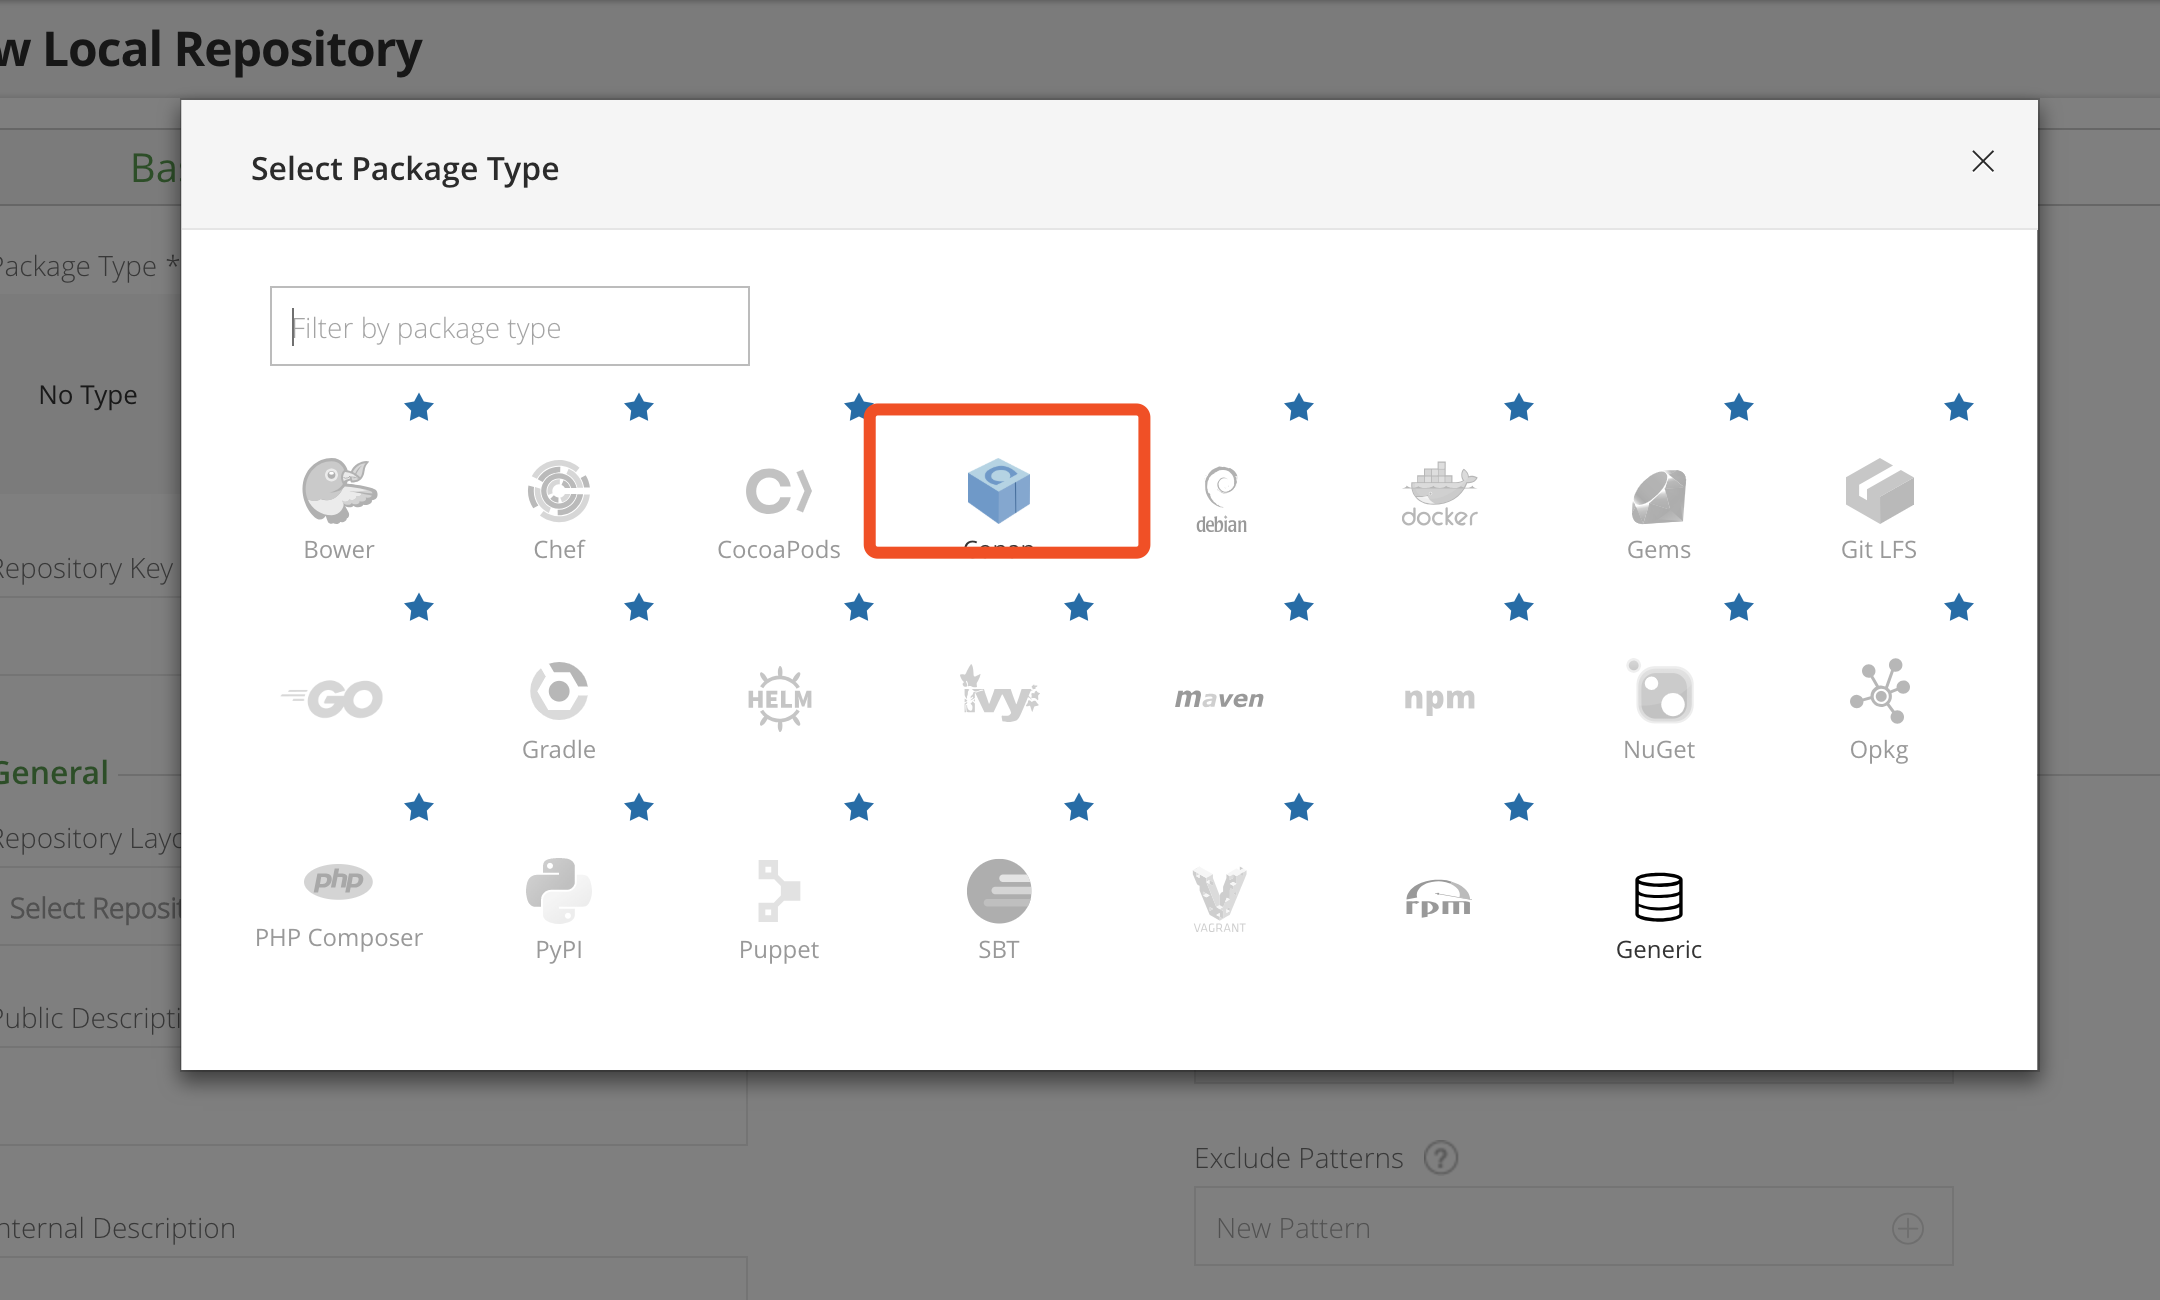The height and width of the screenshot is (1300, 2160).
Task: Select the npm package type icon
Action: pyautogui.click(x=1436, y=699)
